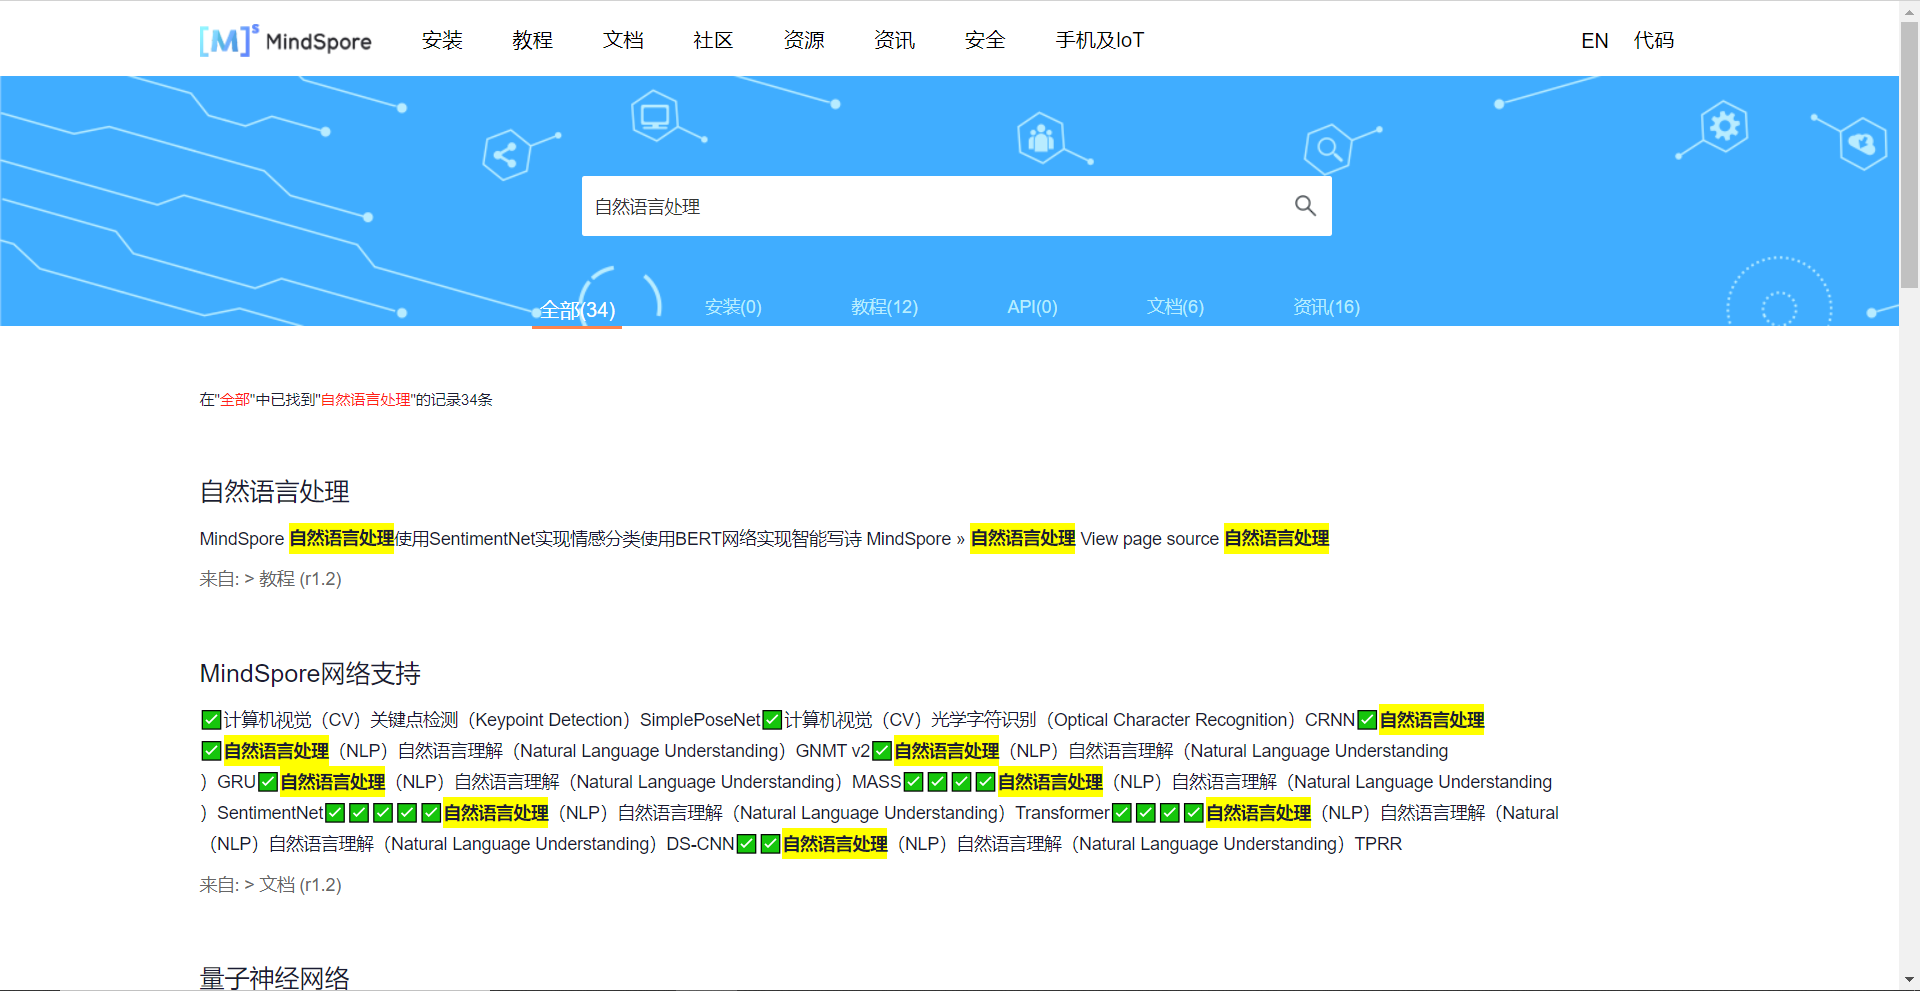
Task: Open the 代码 link in header
Action: (1654, 40)
